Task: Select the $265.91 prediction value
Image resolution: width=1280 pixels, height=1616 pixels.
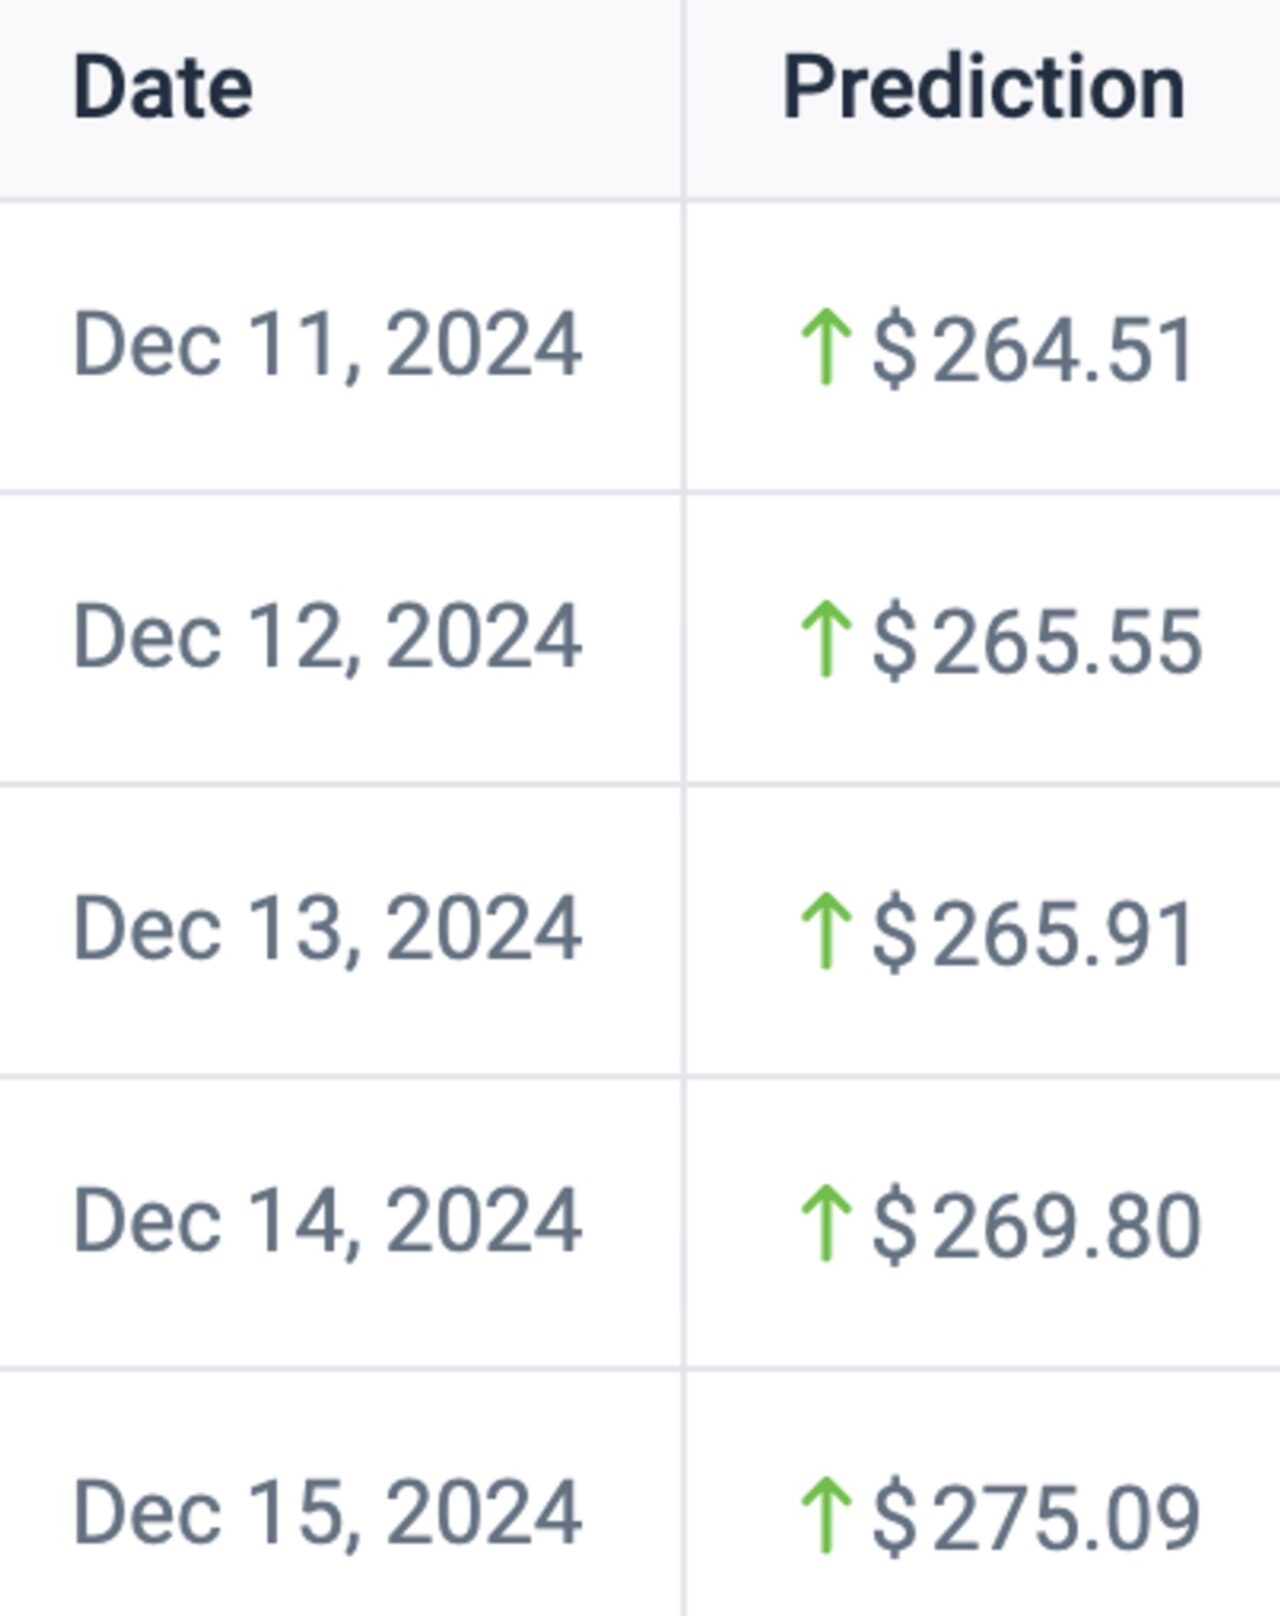Action: click(1033, 933)
